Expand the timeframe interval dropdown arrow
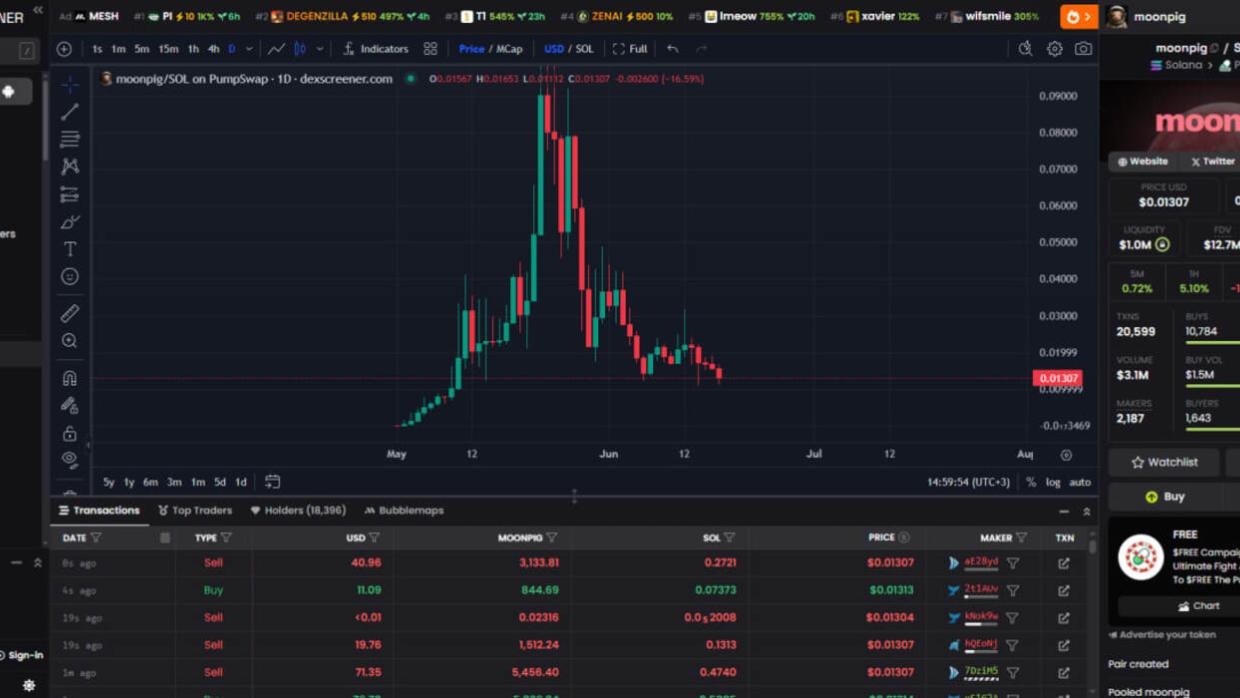 [249, 49]
